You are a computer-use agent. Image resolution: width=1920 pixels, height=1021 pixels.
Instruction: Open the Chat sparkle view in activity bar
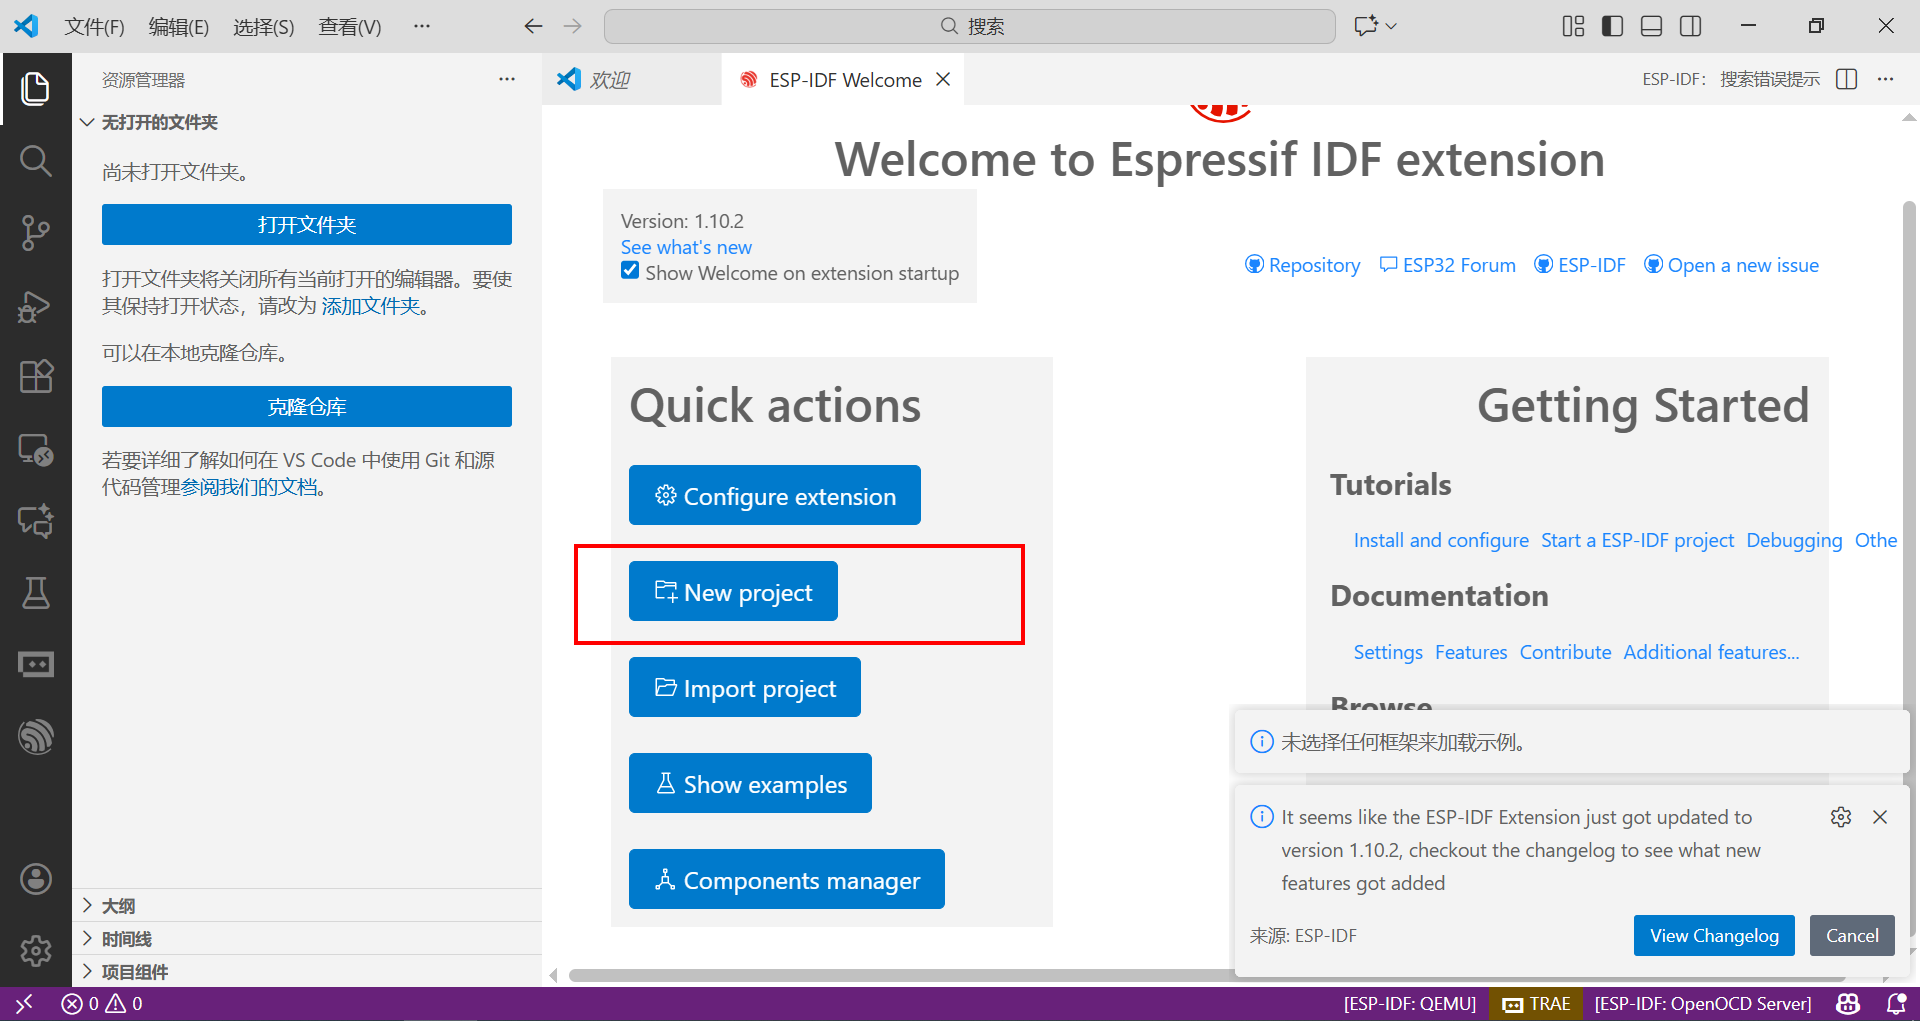[x=36, y=521]
